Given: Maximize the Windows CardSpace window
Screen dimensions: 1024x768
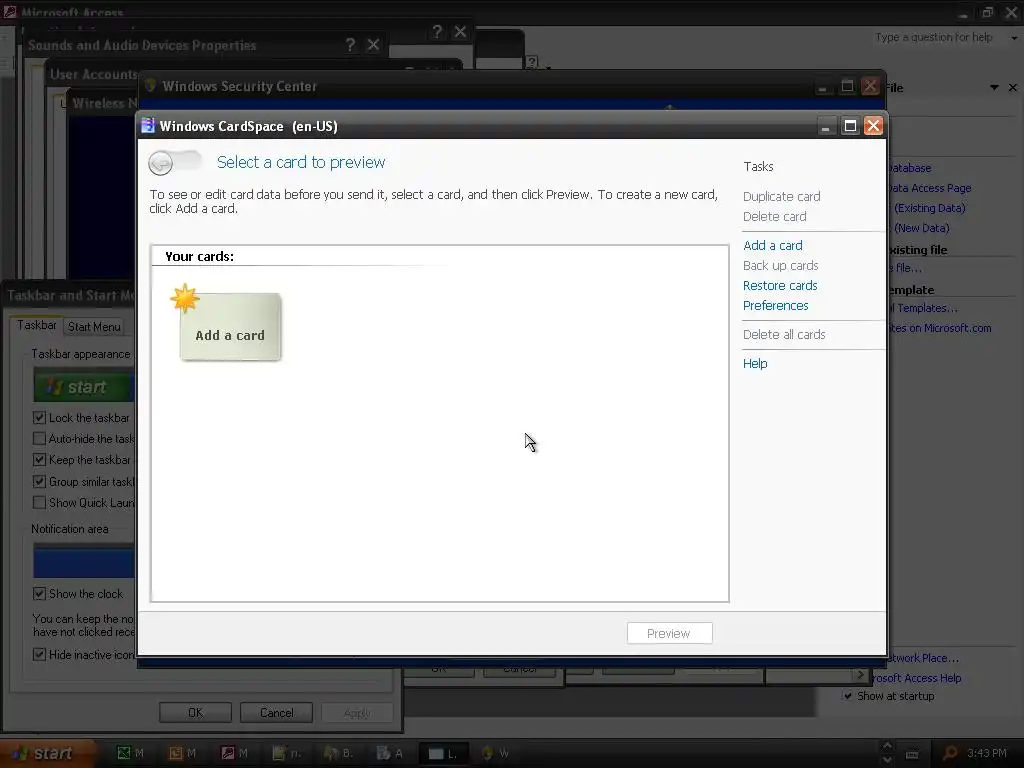Looking at the screenshot, I should click(850, 126).
